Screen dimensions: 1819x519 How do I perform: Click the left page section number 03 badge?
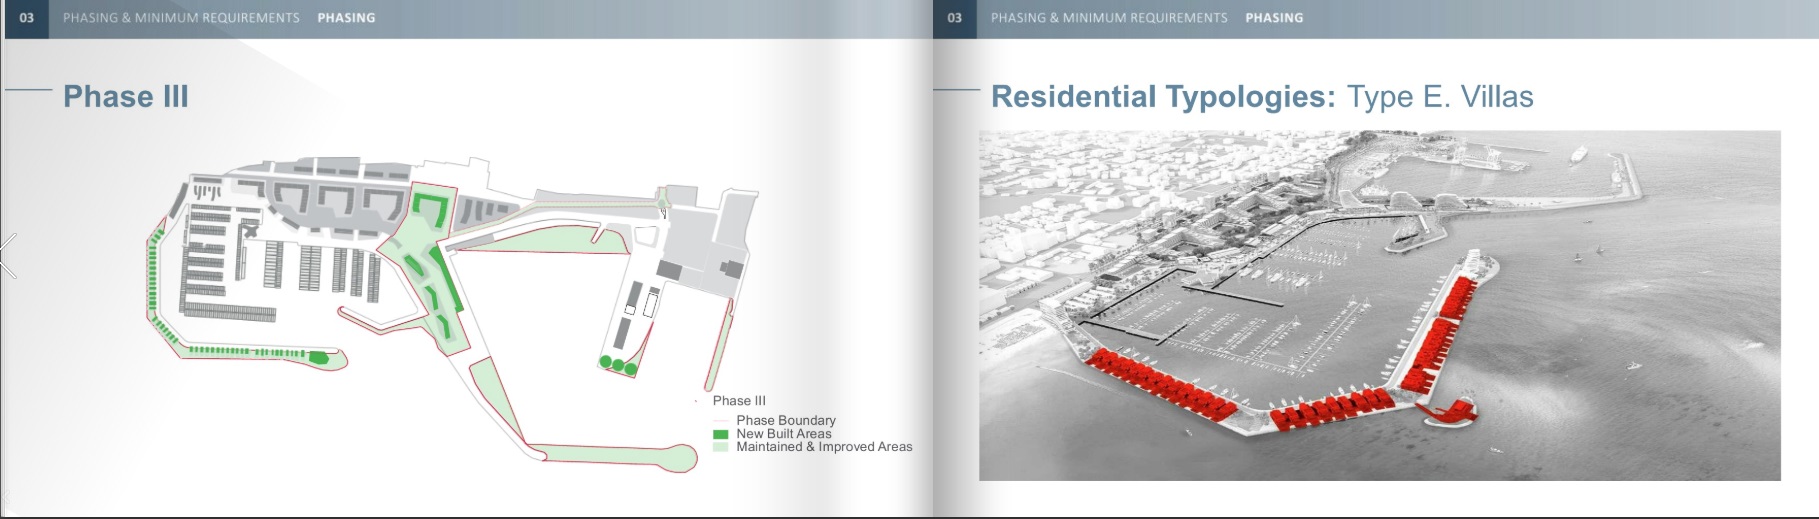[x=27, y=18]
